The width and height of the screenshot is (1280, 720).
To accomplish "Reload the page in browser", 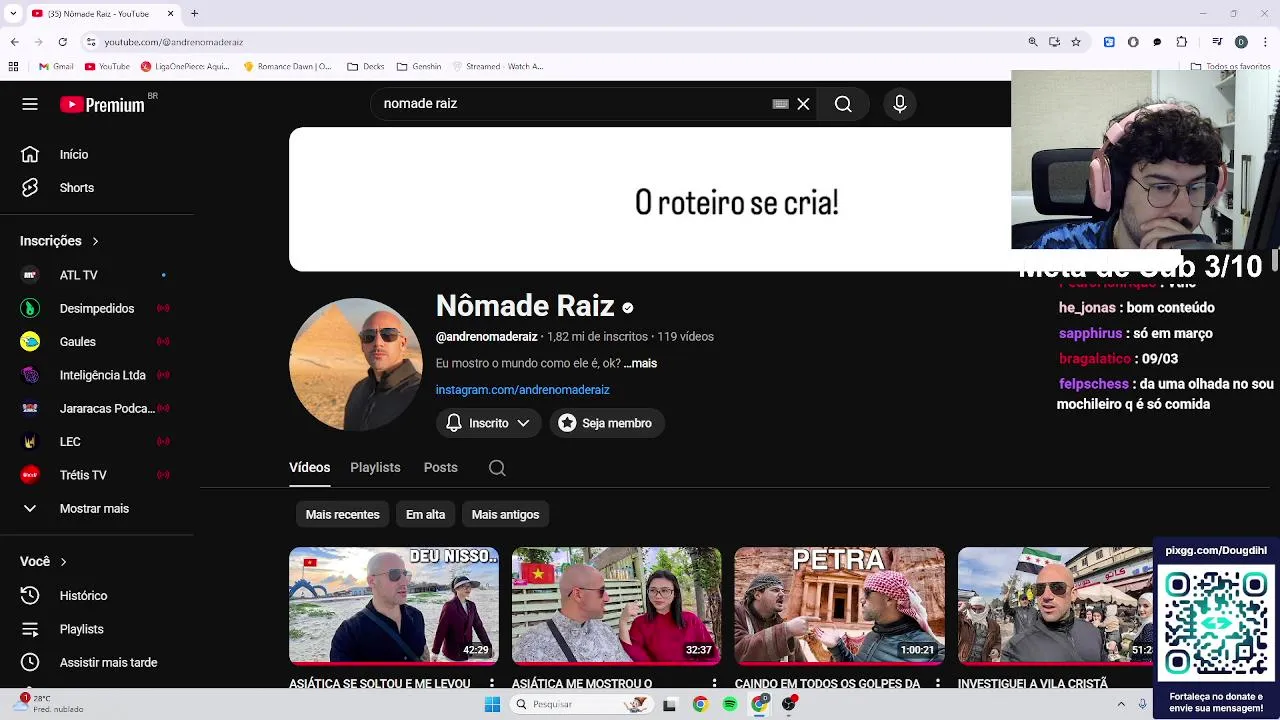I will [62, 42].
